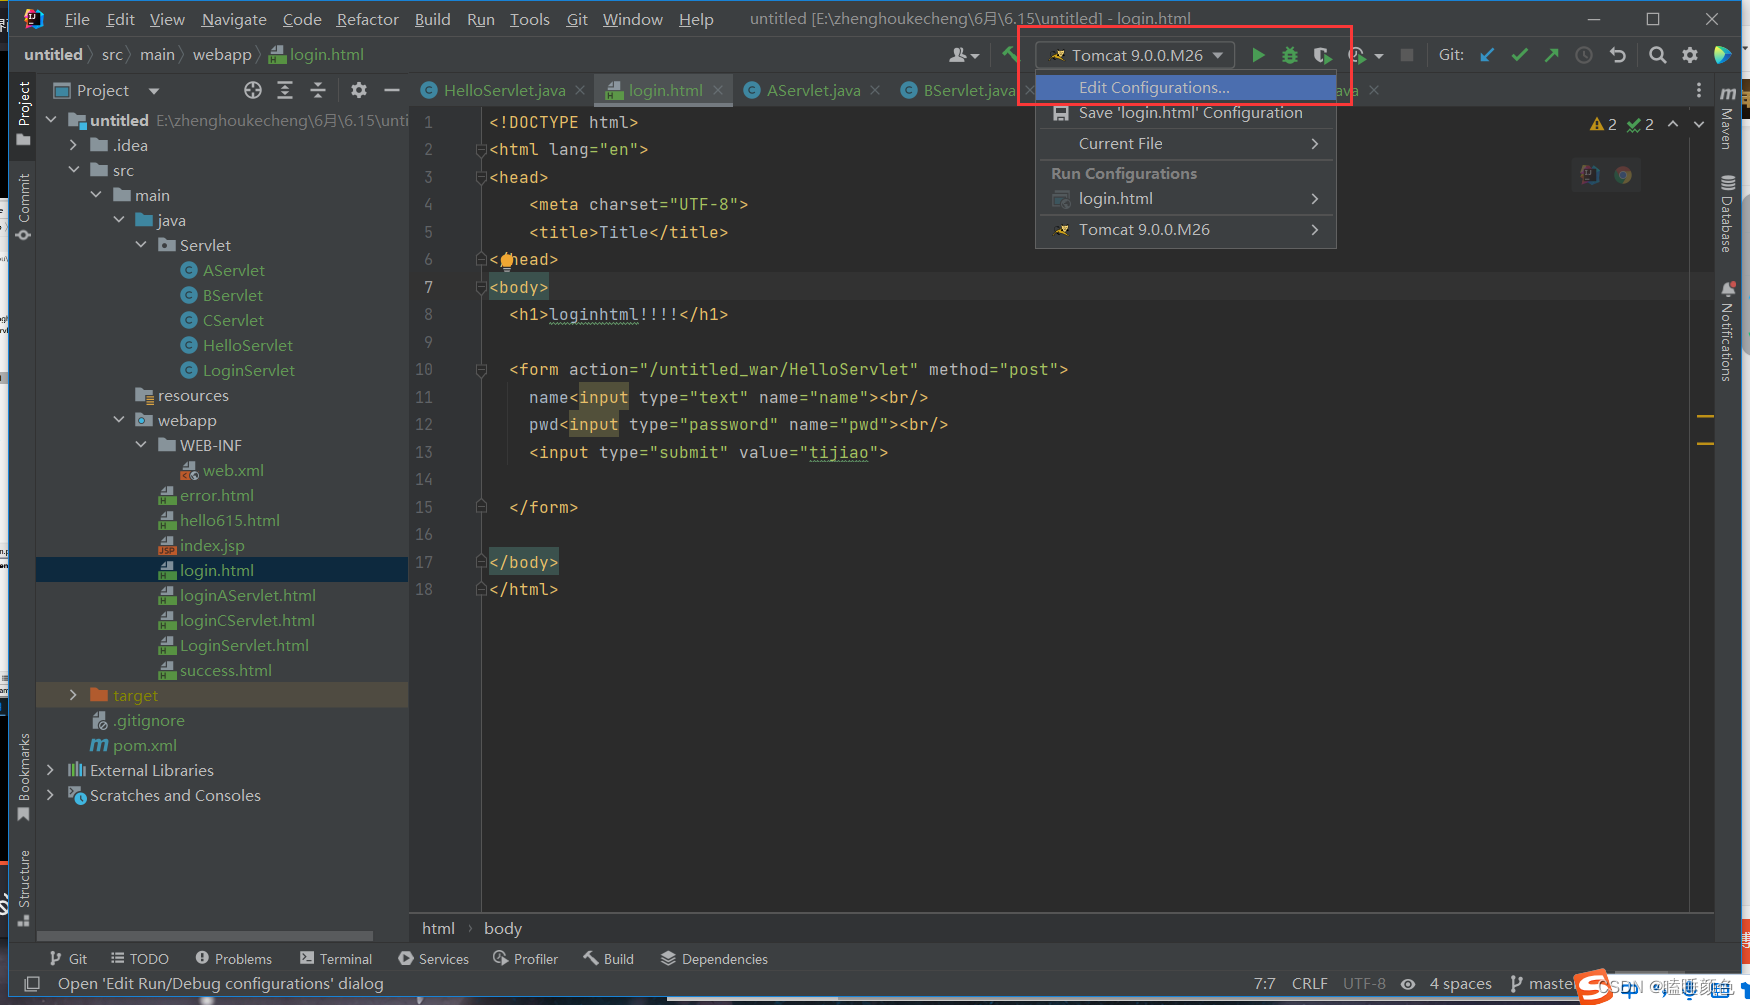Select the body breadcrumb below the editor
Viewport: 1750px width, 1005px height.
[502, 928]
